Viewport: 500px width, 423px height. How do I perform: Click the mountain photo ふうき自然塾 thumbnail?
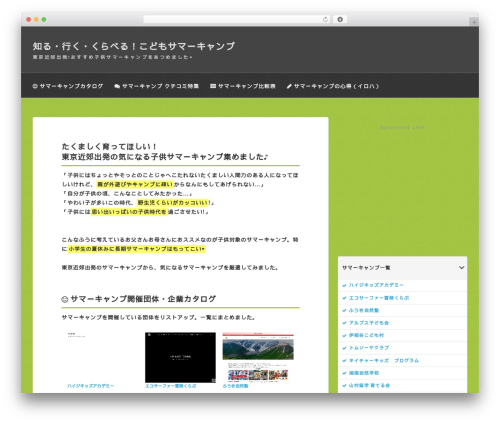(258, 357)
